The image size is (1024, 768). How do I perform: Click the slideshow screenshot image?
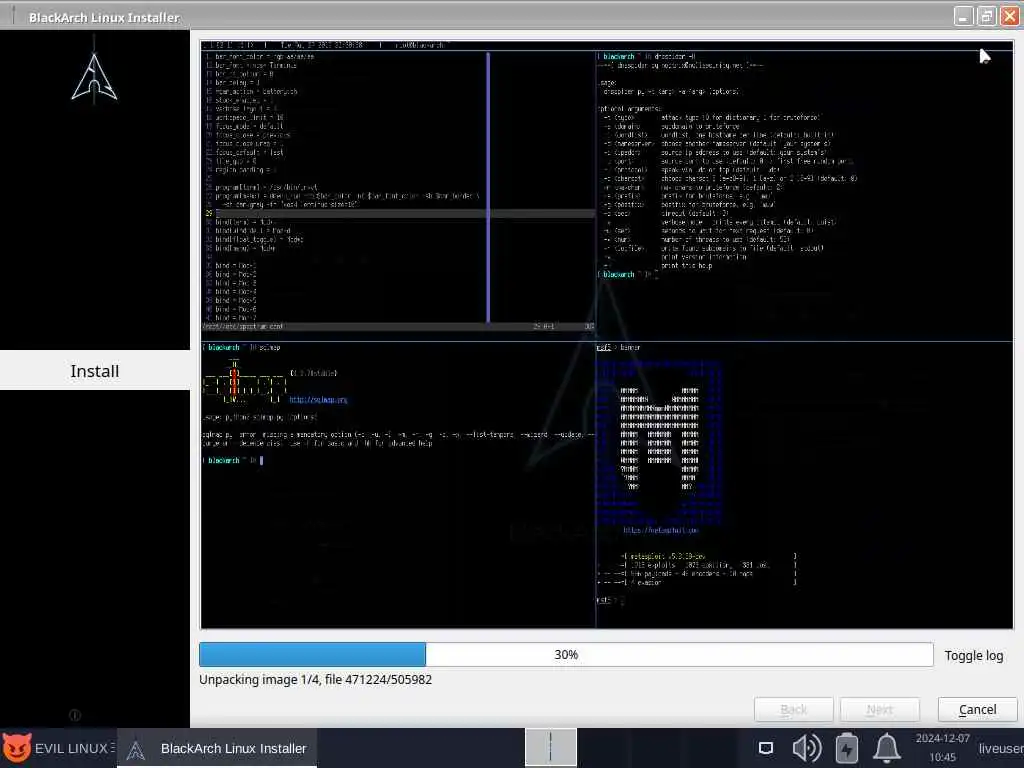pyautogui.click(x=607, y=334)
